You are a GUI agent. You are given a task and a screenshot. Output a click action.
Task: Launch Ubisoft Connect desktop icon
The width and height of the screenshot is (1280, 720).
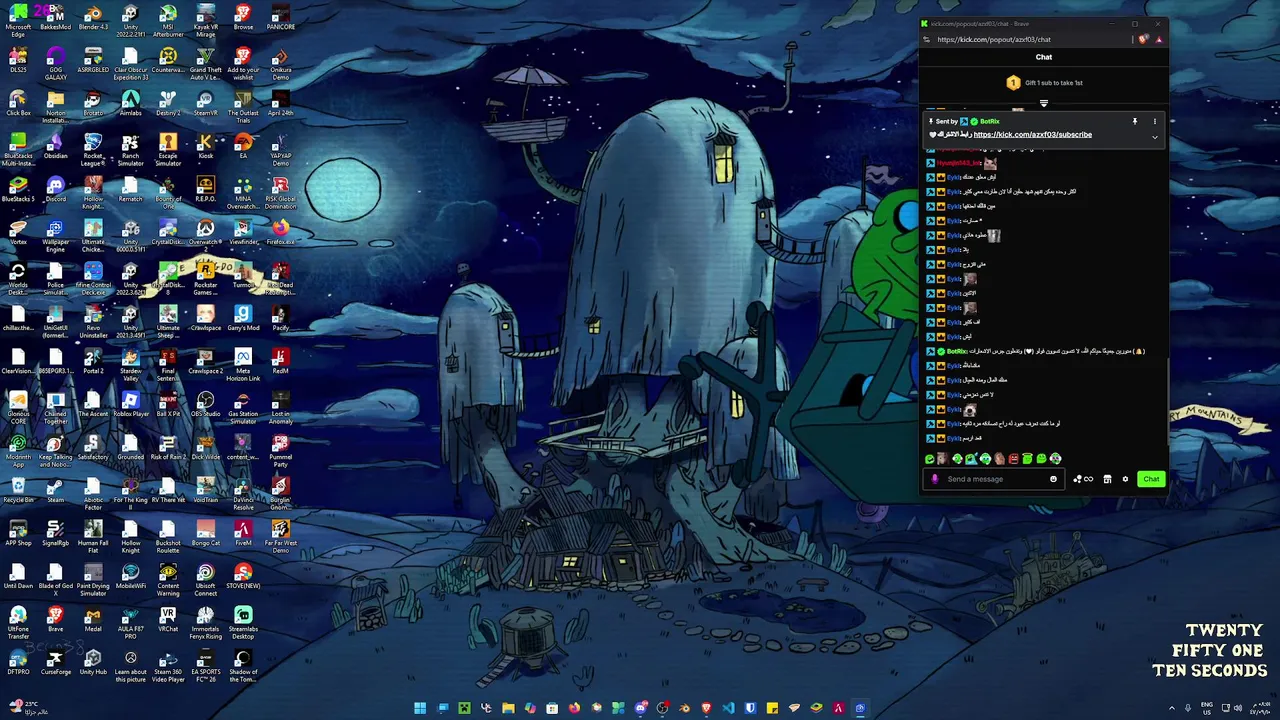[205, 577]
